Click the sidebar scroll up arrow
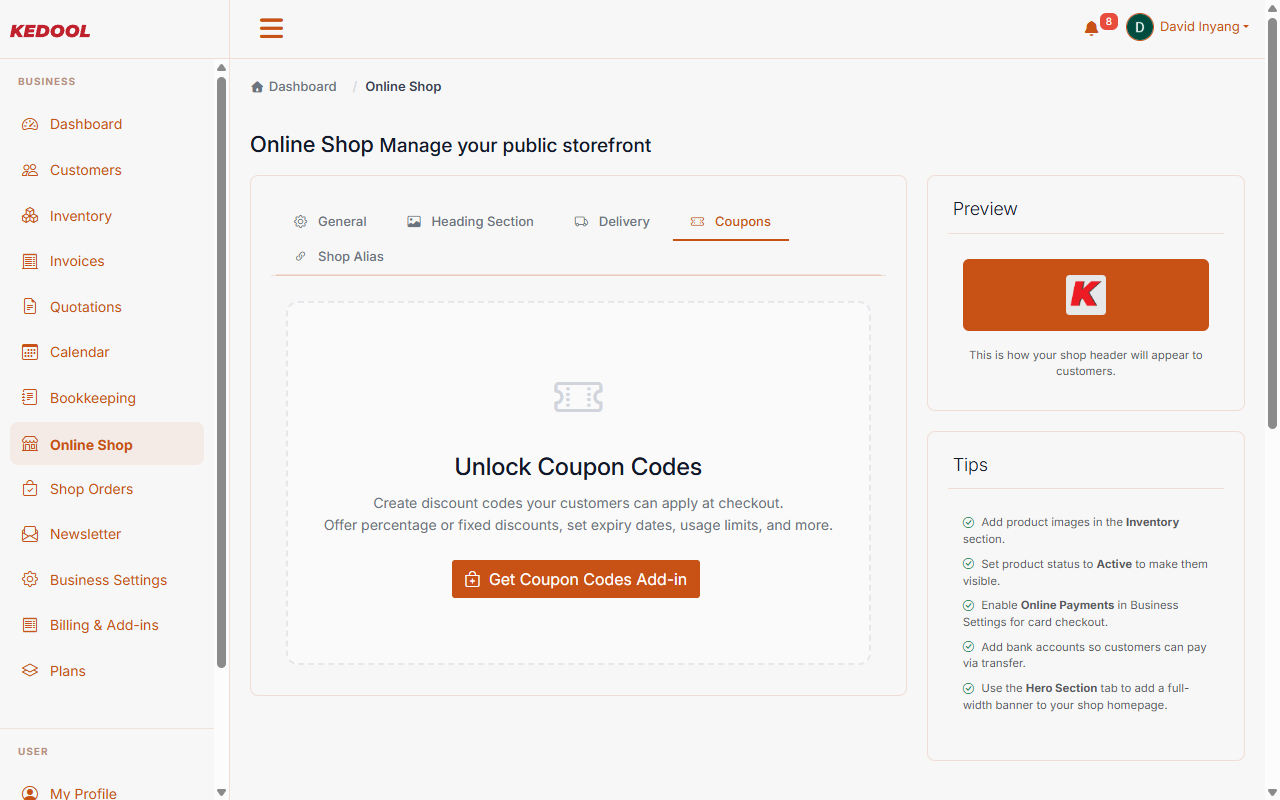 tap(221, 68)
